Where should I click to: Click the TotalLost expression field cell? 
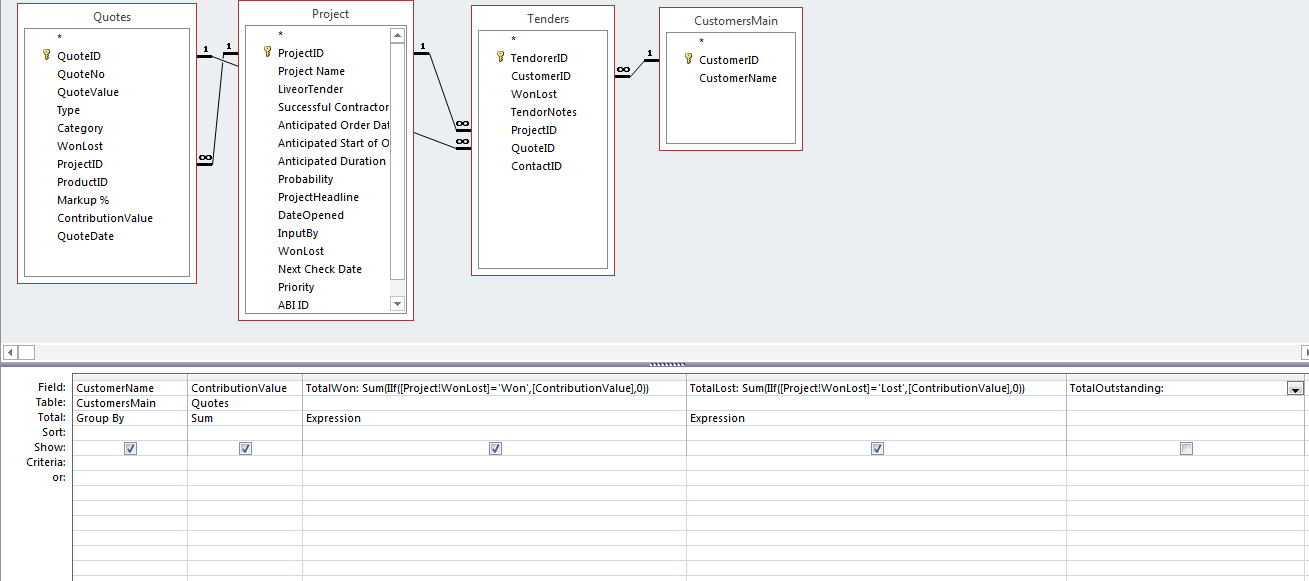876,388
